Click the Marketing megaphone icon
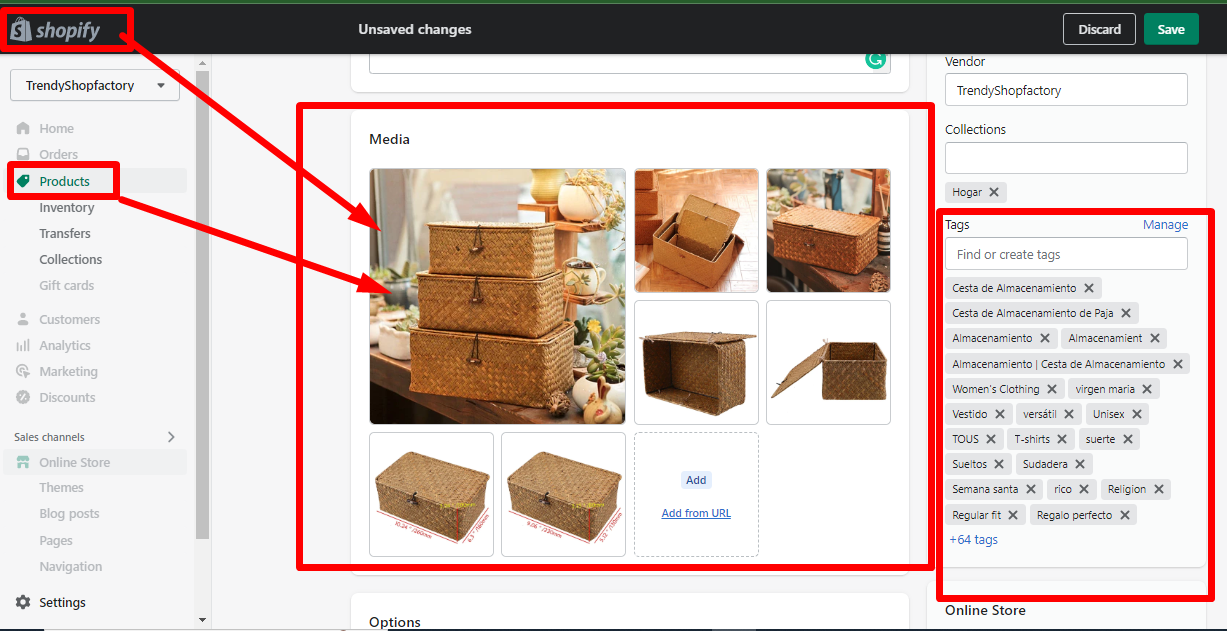This screenshot has height=631, width=1227. (23, 371)
